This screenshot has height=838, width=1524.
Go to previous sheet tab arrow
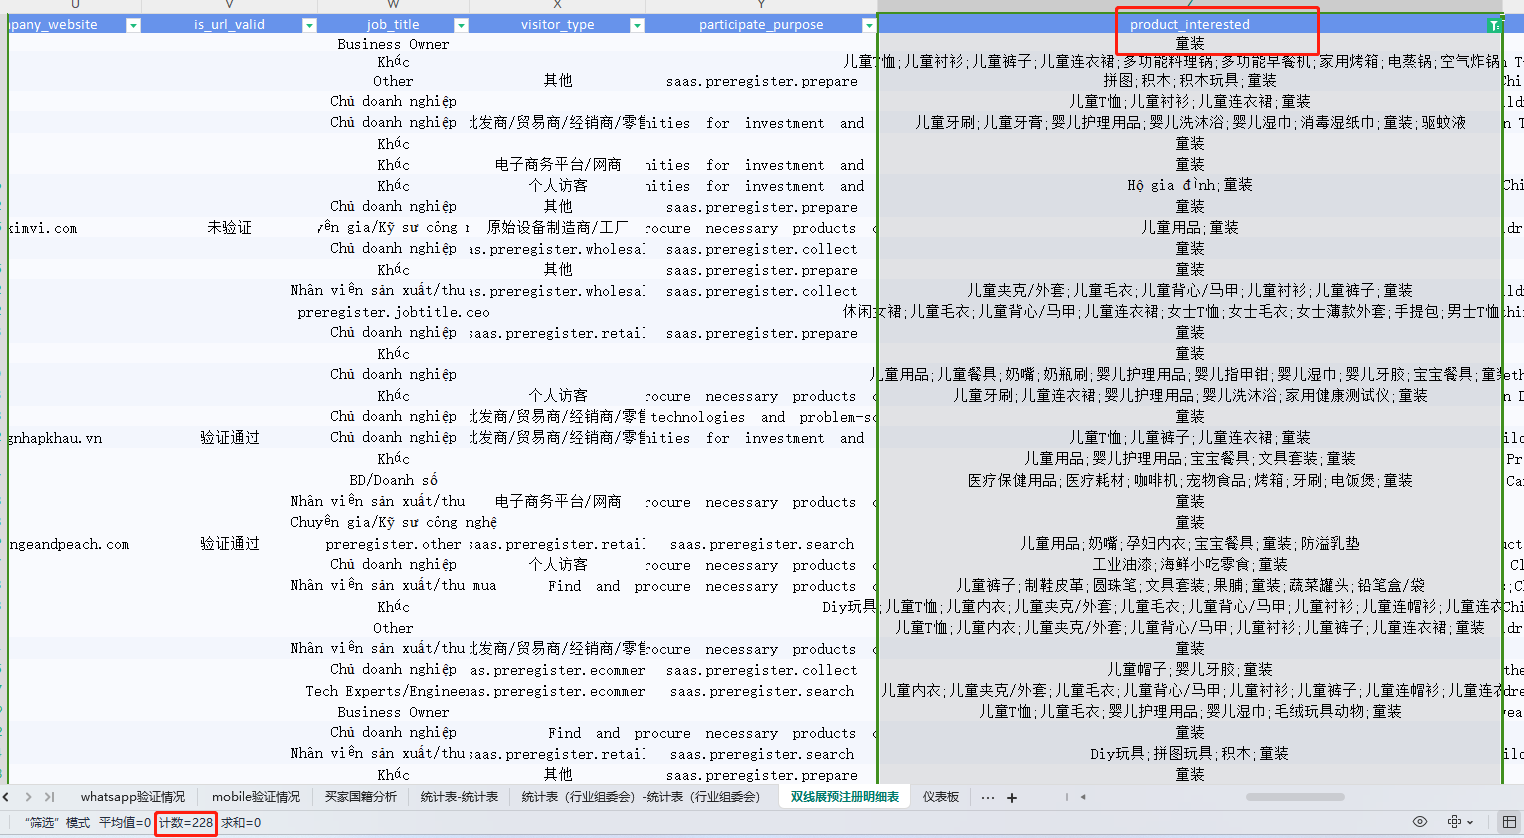[x=7, y=797]
